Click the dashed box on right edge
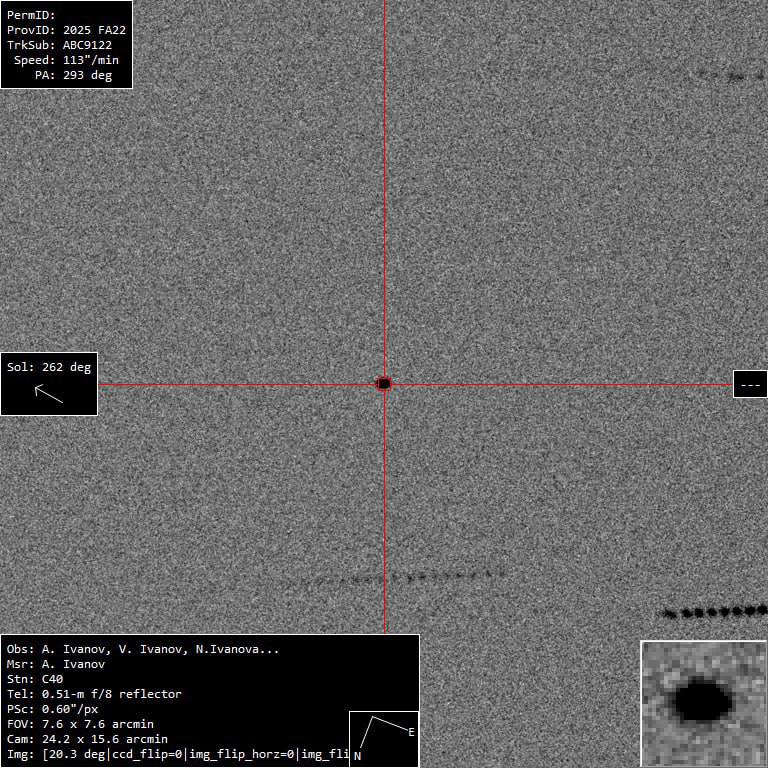 point(750,384)
